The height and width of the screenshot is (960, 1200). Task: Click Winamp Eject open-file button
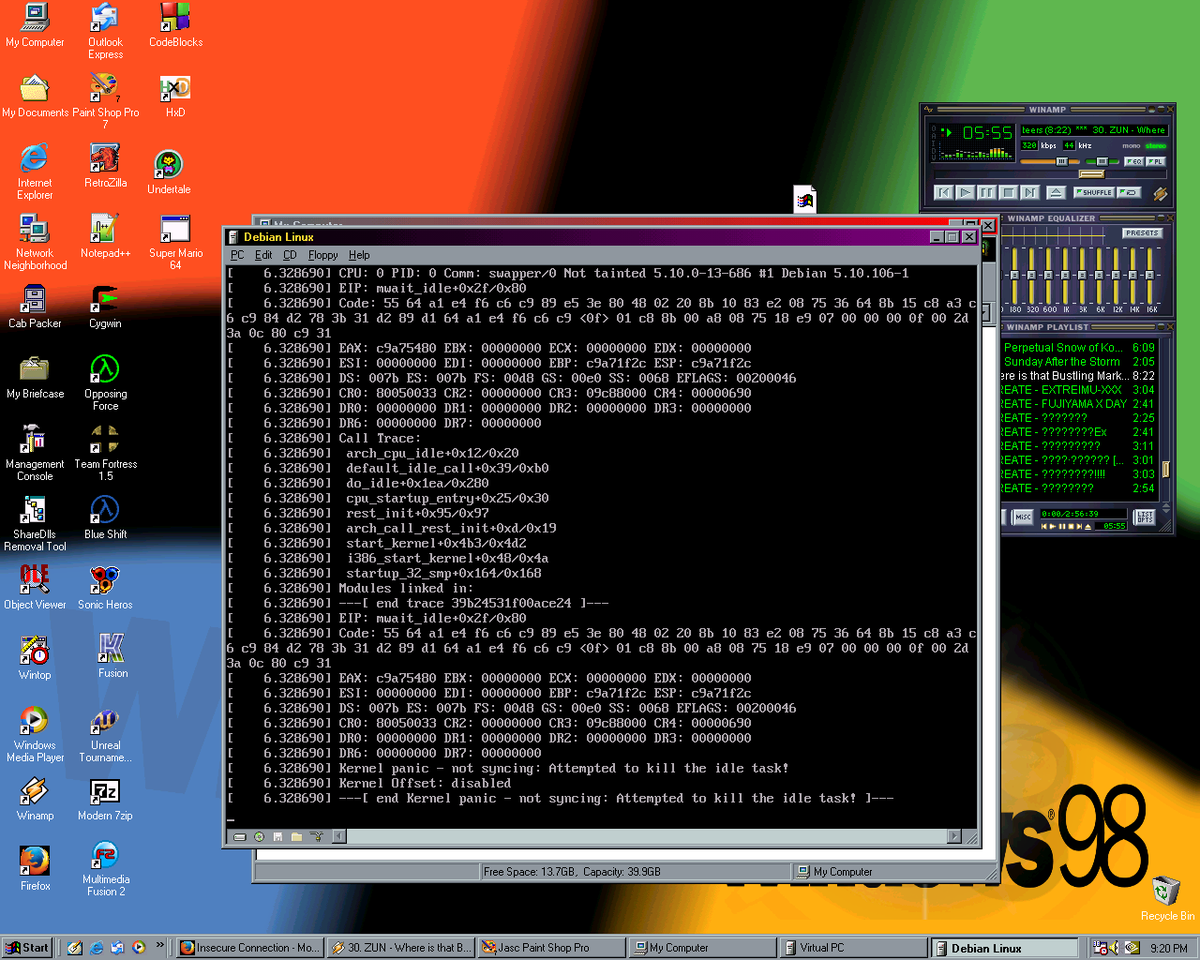(1056, 192)
